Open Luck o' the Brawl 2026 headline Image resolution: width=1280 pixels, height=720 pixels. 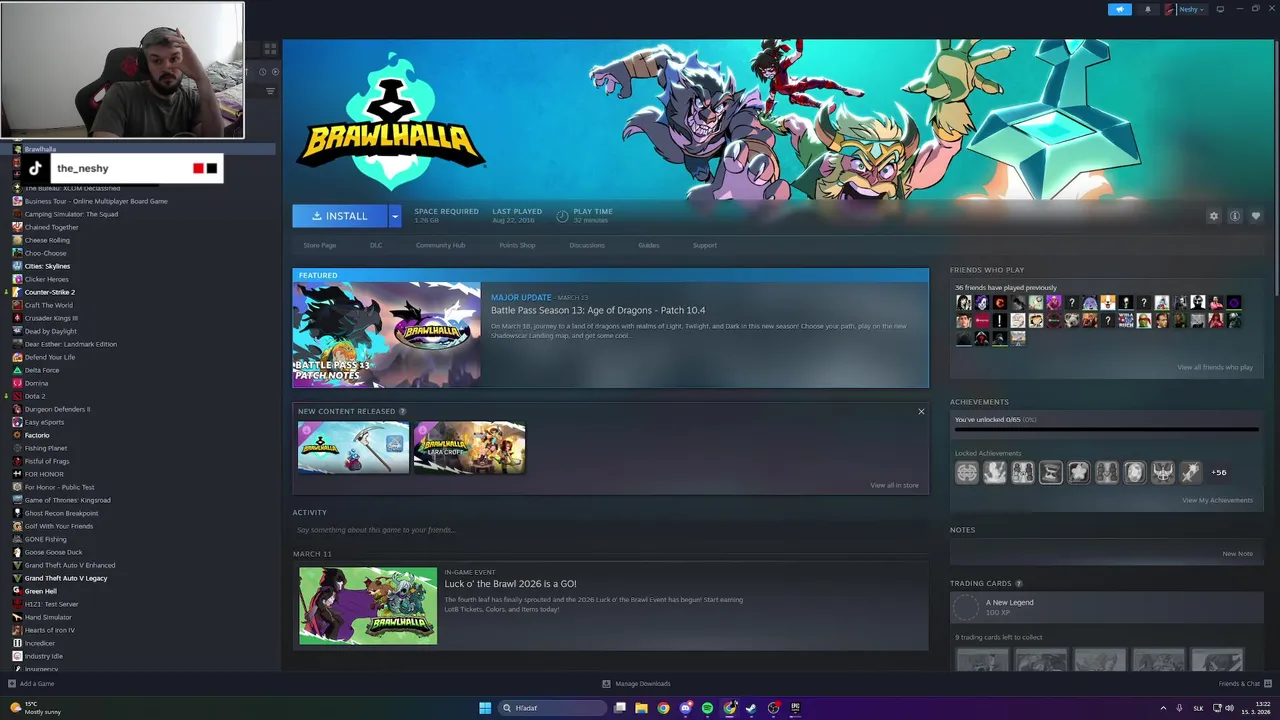pyautogui.click(x=510, y=584)
